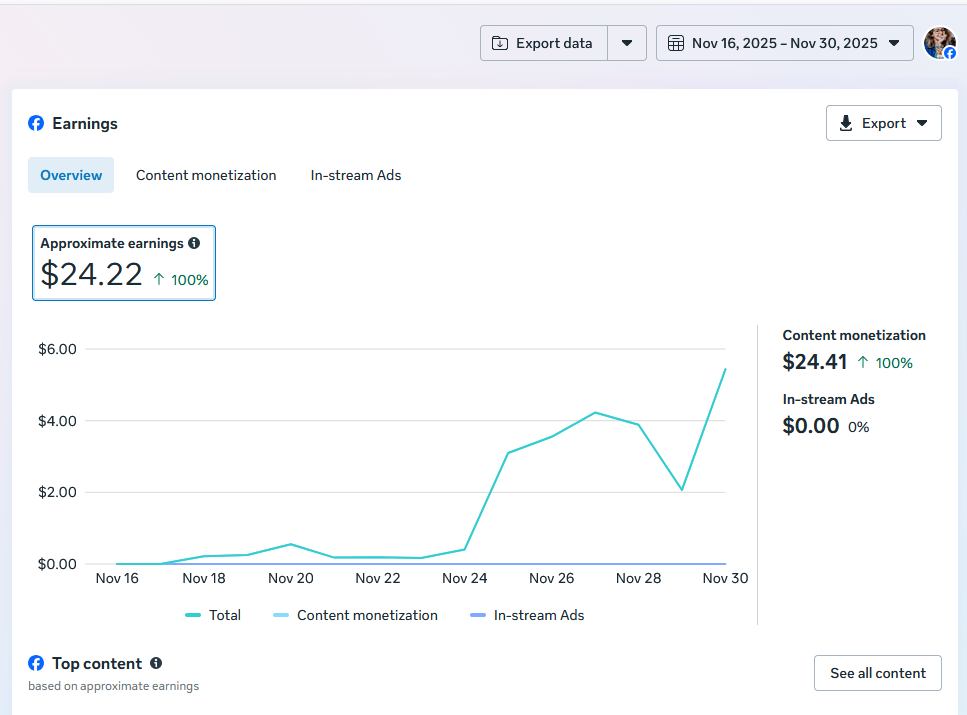Click the See all content button
The image size is (967, 715).
[877, 673]
